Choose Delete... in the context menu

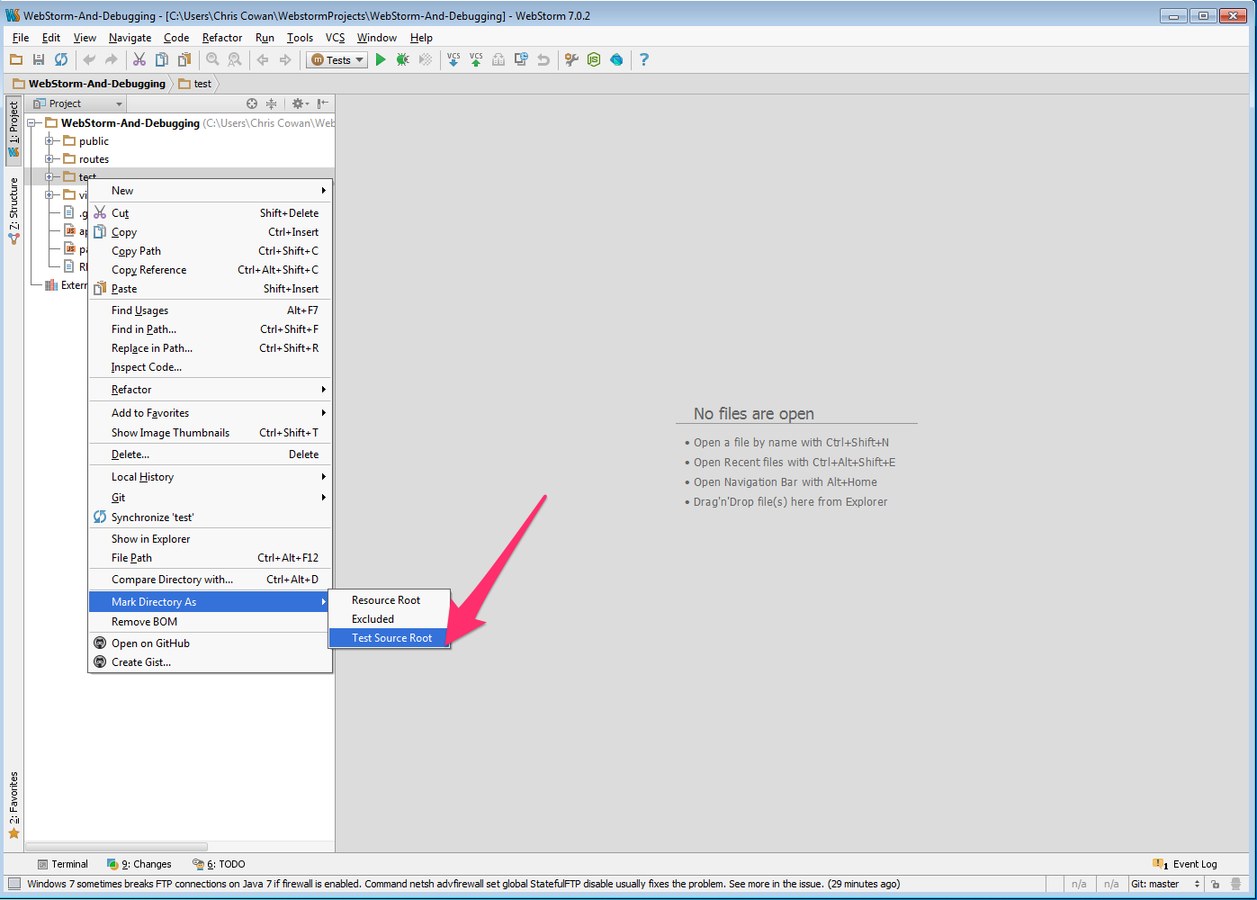[x=210, y=455]
